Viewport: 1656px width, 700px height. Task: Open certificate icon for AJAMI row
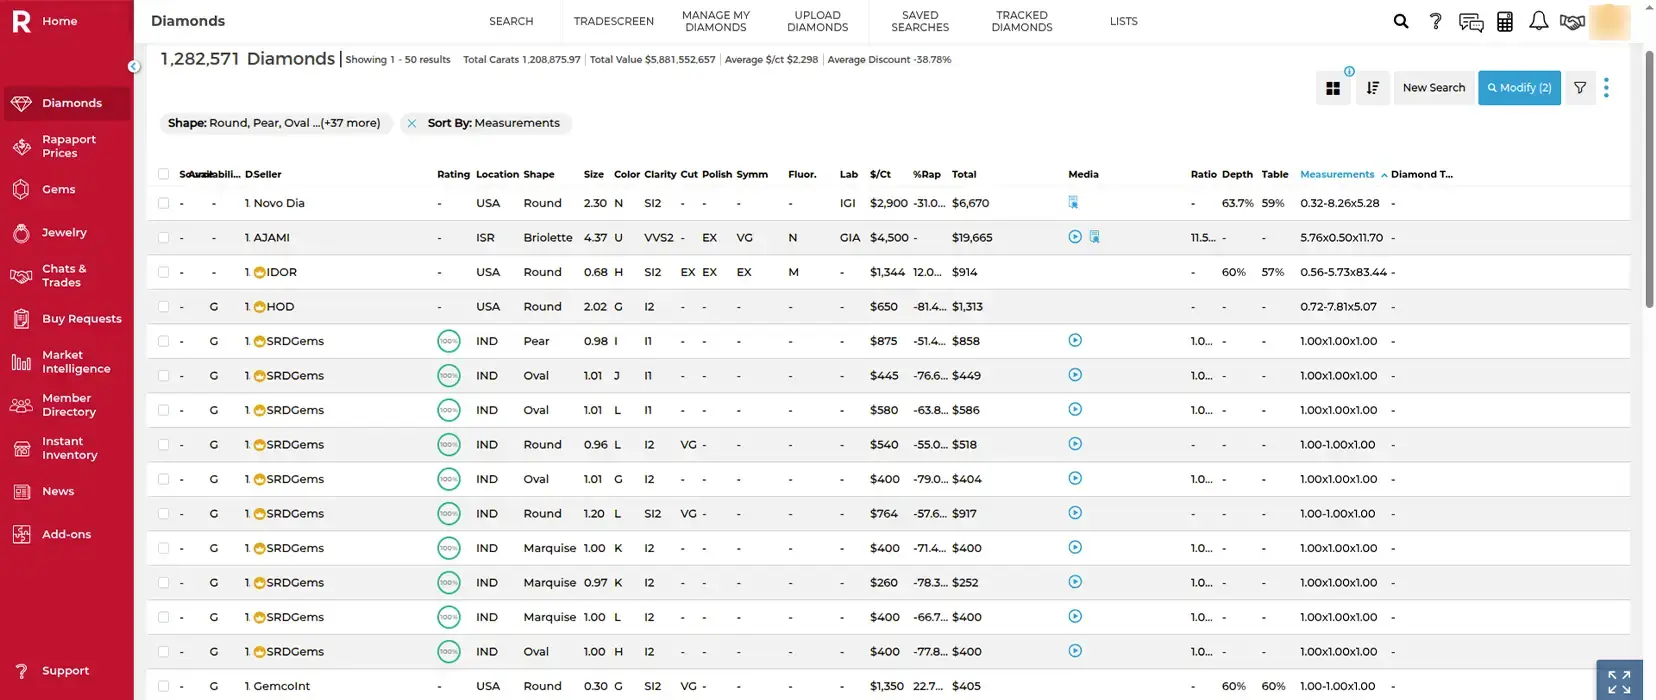tap(1095, 237)
